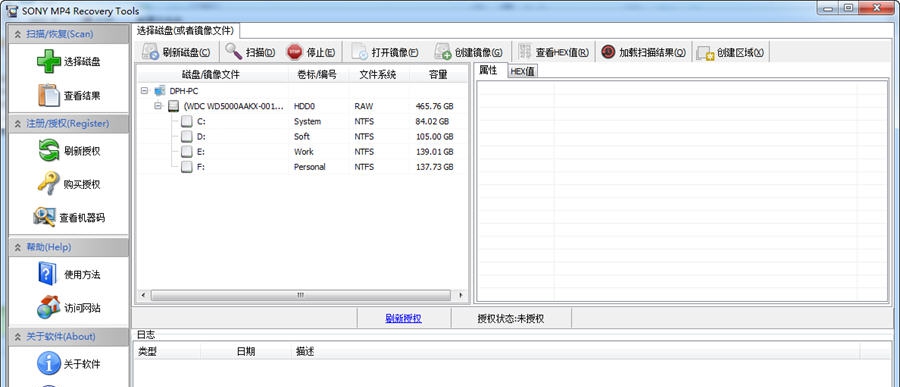900x387 pixels.
Task: Click the application icon in title bar
Action: pos(12,10)
